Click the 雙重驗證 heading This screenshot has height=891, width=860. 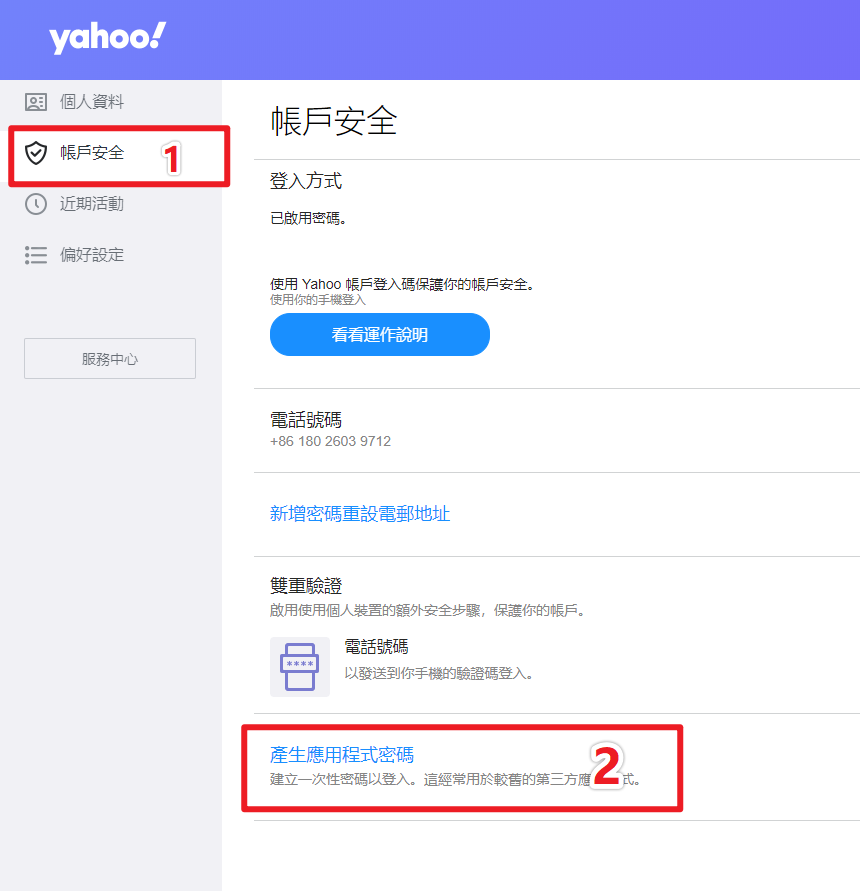[306, 585]
